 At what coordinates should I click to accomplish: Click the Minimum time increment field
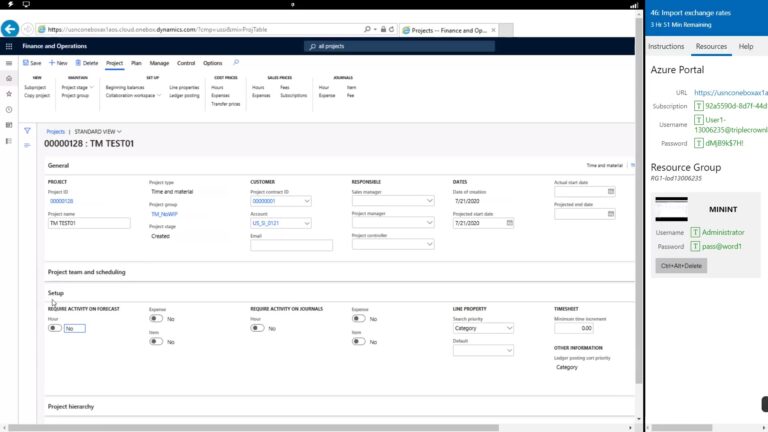(x=574, y=328)
